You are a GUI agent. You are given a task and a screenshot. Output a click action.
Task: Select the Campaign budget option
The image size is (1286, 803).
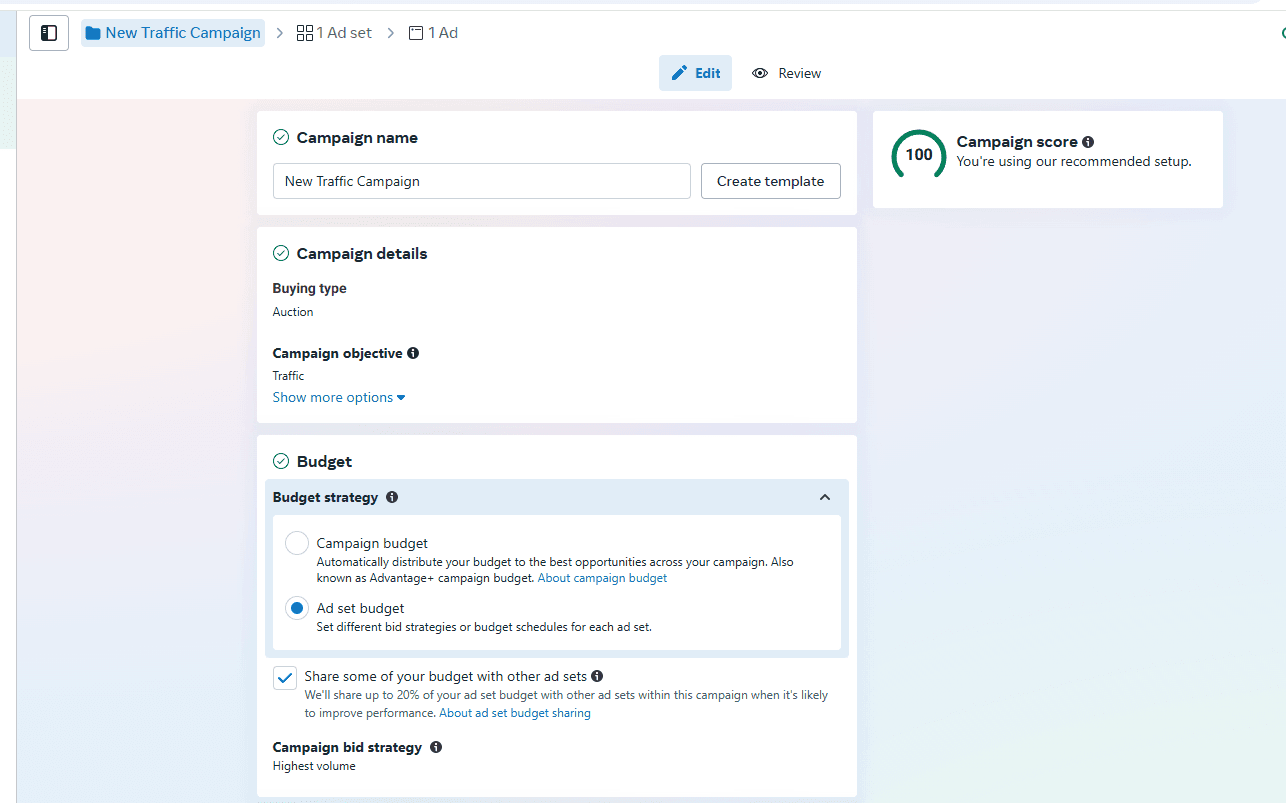click(x=297, y=542)
